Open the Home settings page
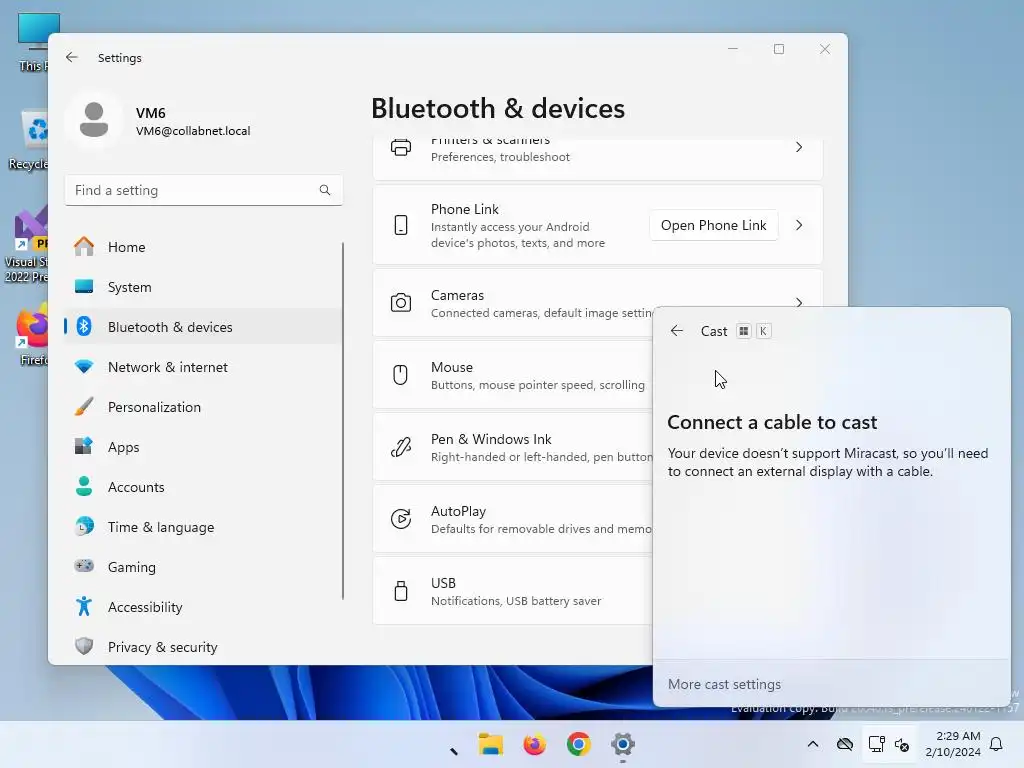The height and width of the screenshot is (768, 1024). tap(203, 247)
